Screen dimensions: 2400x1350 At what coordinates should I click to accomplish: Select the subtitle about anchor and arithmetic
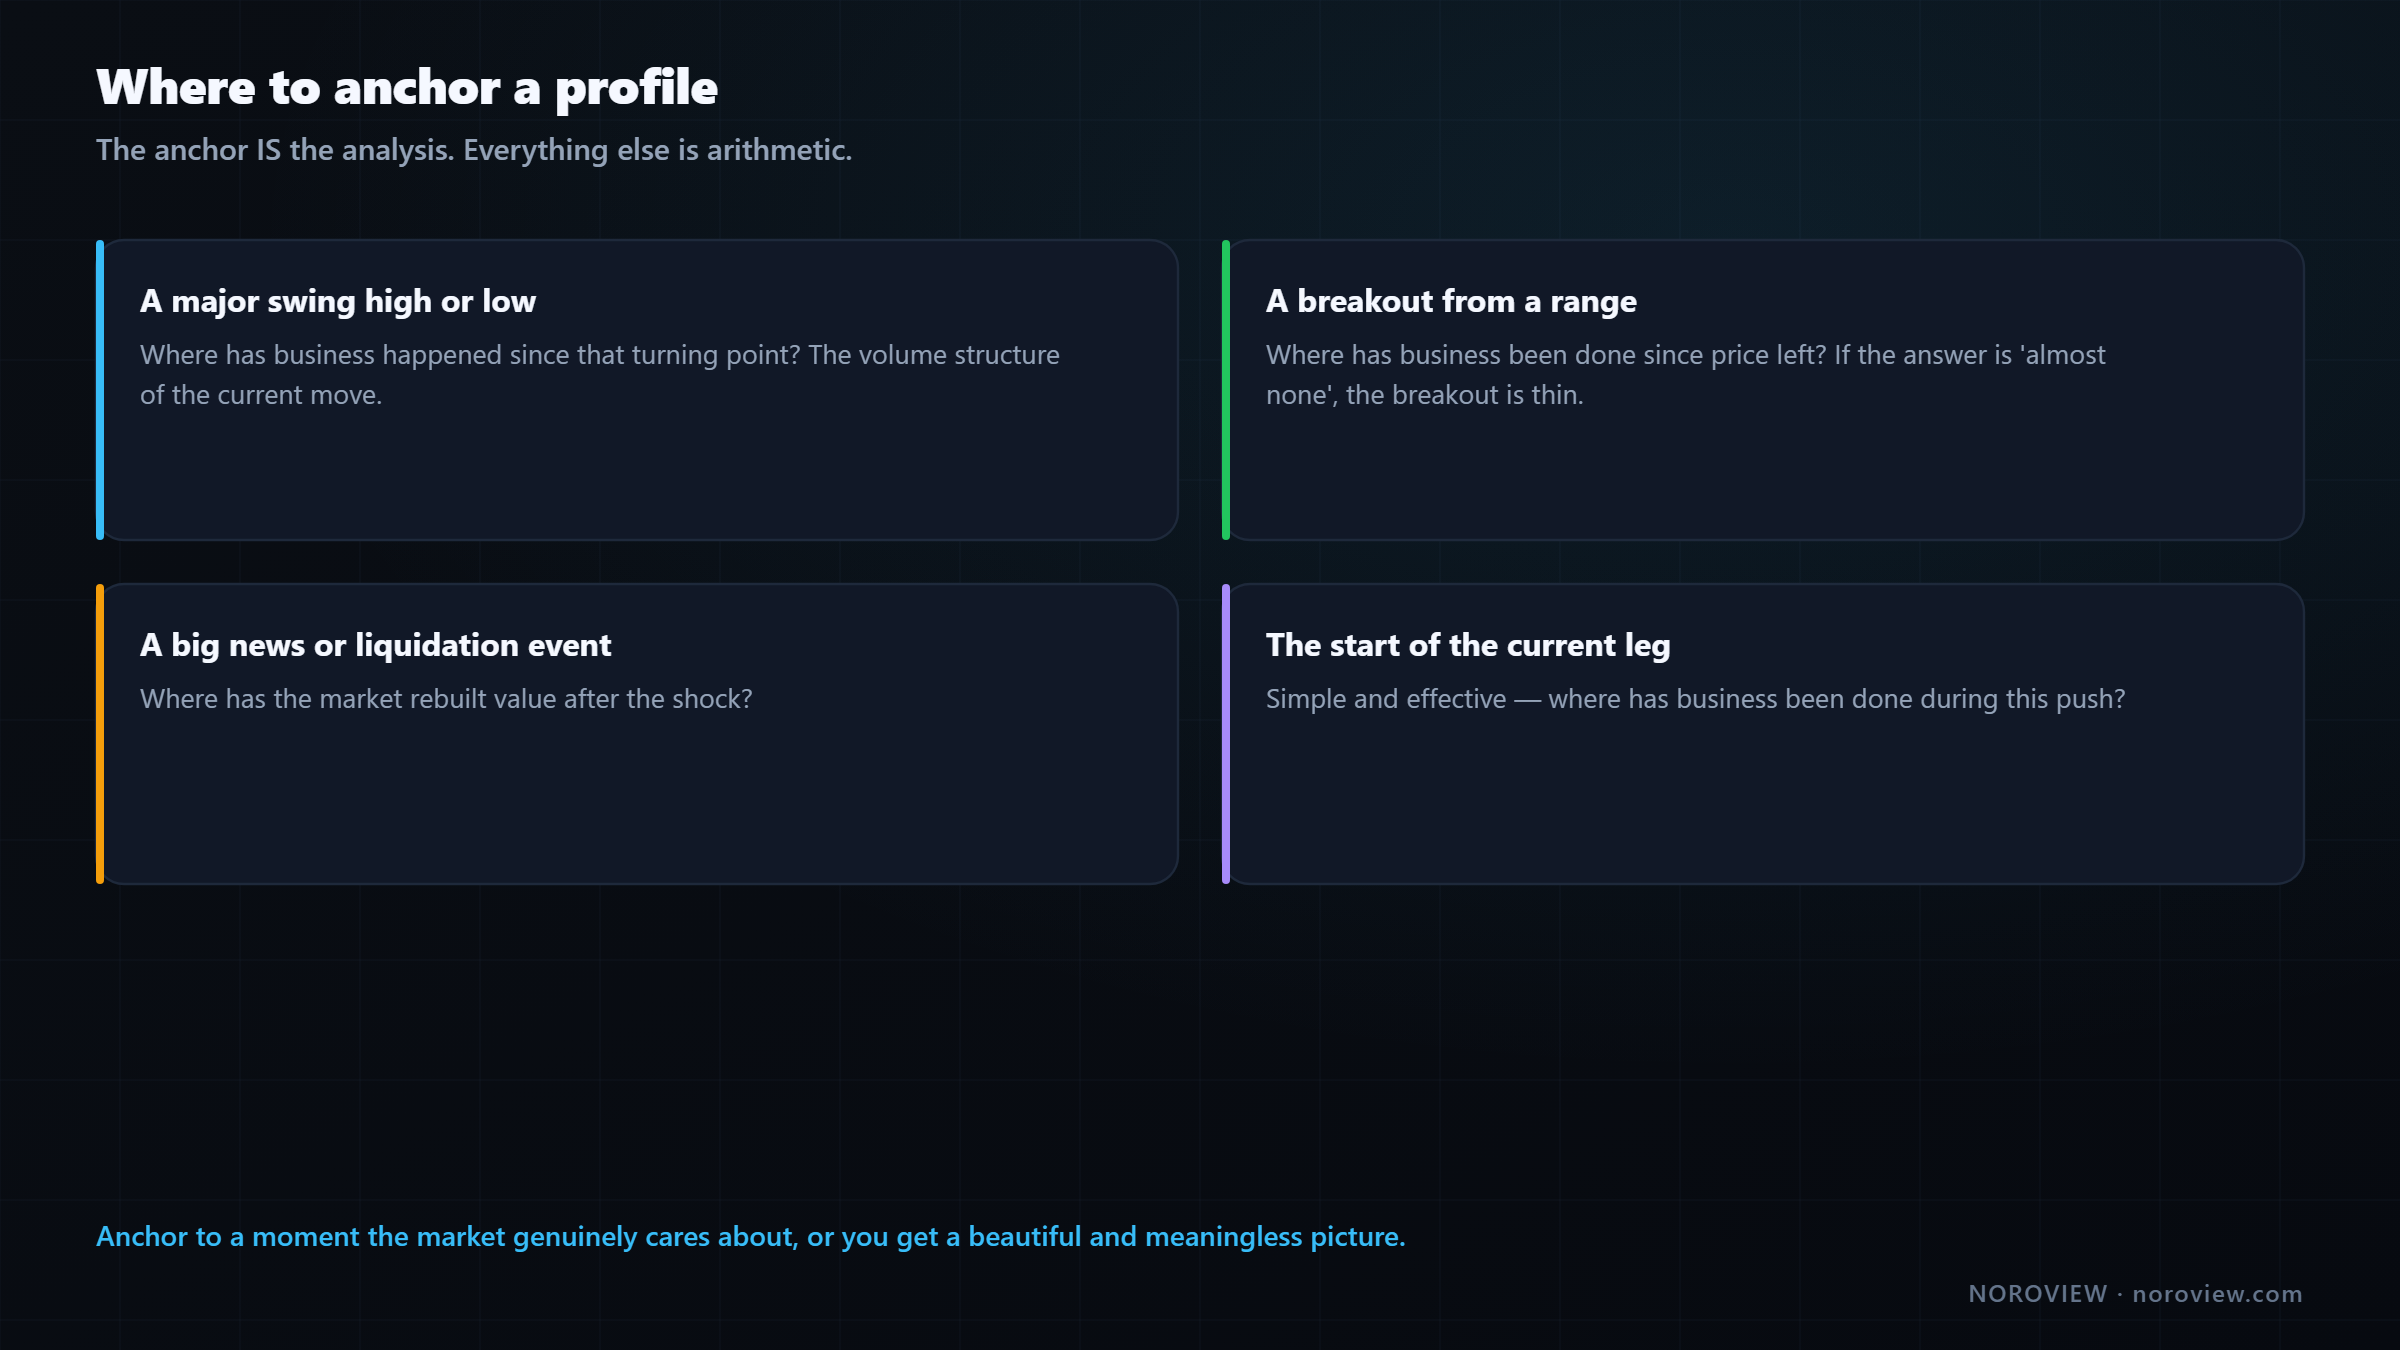(x=474, y=150)
